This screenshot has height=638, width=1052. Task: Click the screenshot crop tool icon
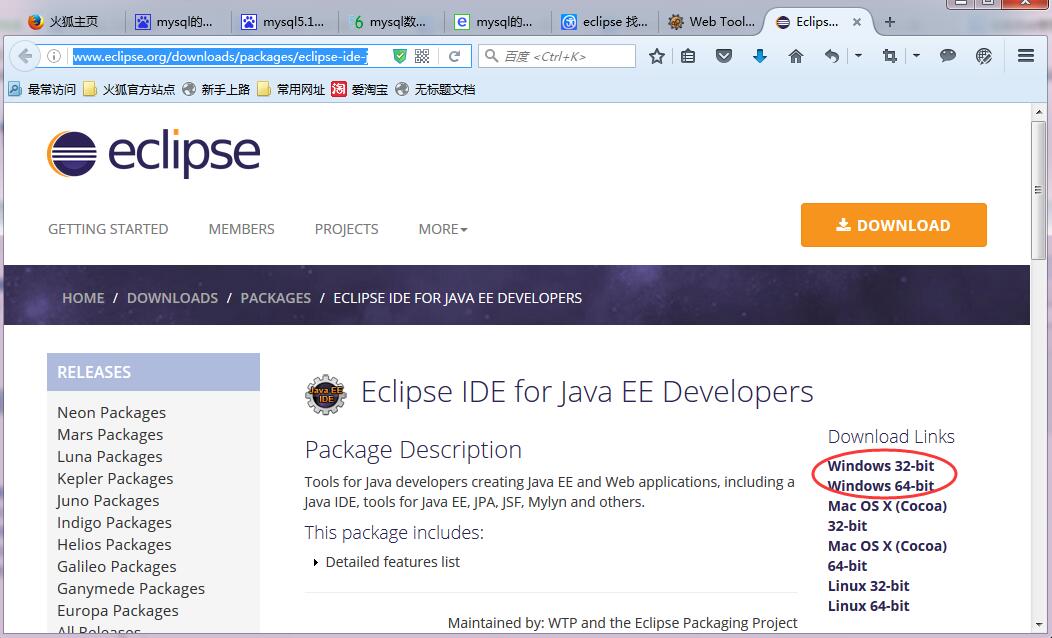click(890, 56)
